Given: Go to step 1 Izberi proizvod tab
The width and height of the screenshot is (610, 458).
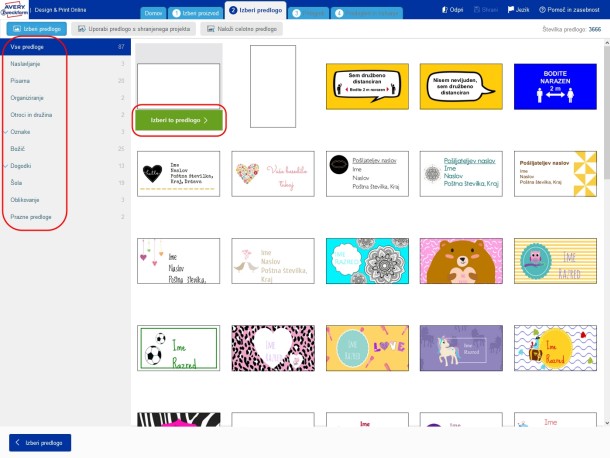Looking at the screenshot, I should tap(196, 13).
